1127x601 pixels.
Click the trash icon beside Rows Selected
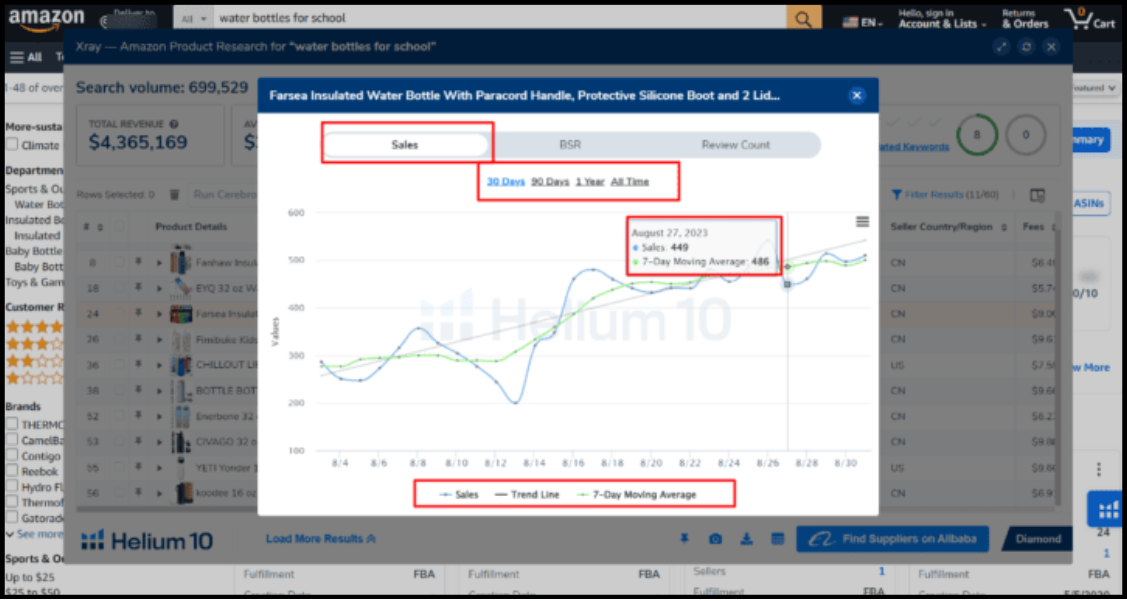[174, 195]
